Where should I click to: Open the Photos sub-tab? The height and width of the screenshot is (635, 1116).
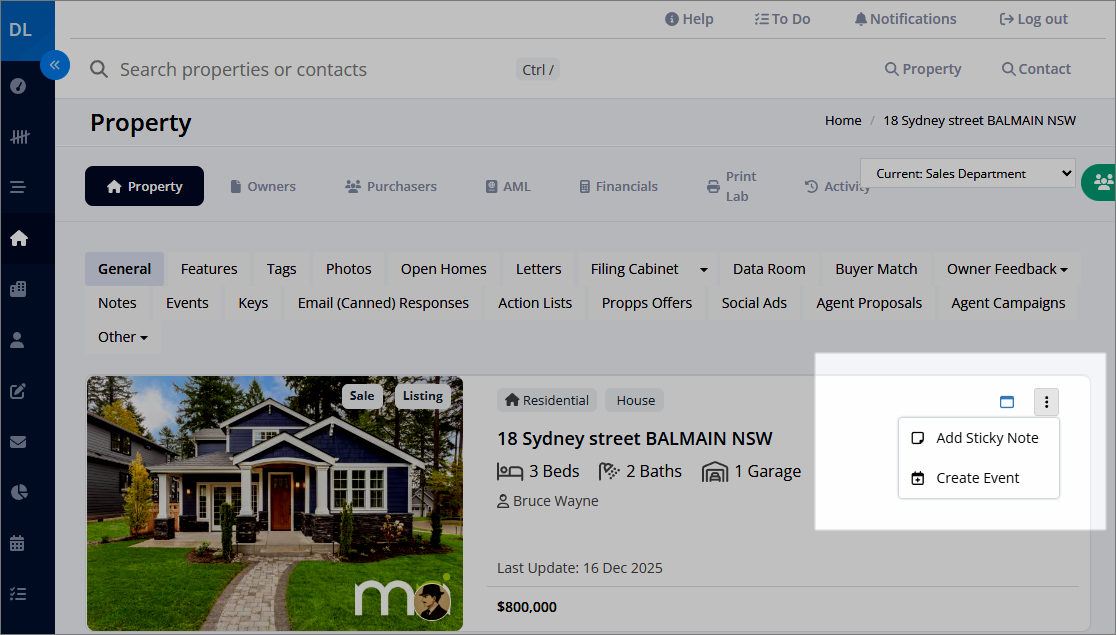coord(349,269)
